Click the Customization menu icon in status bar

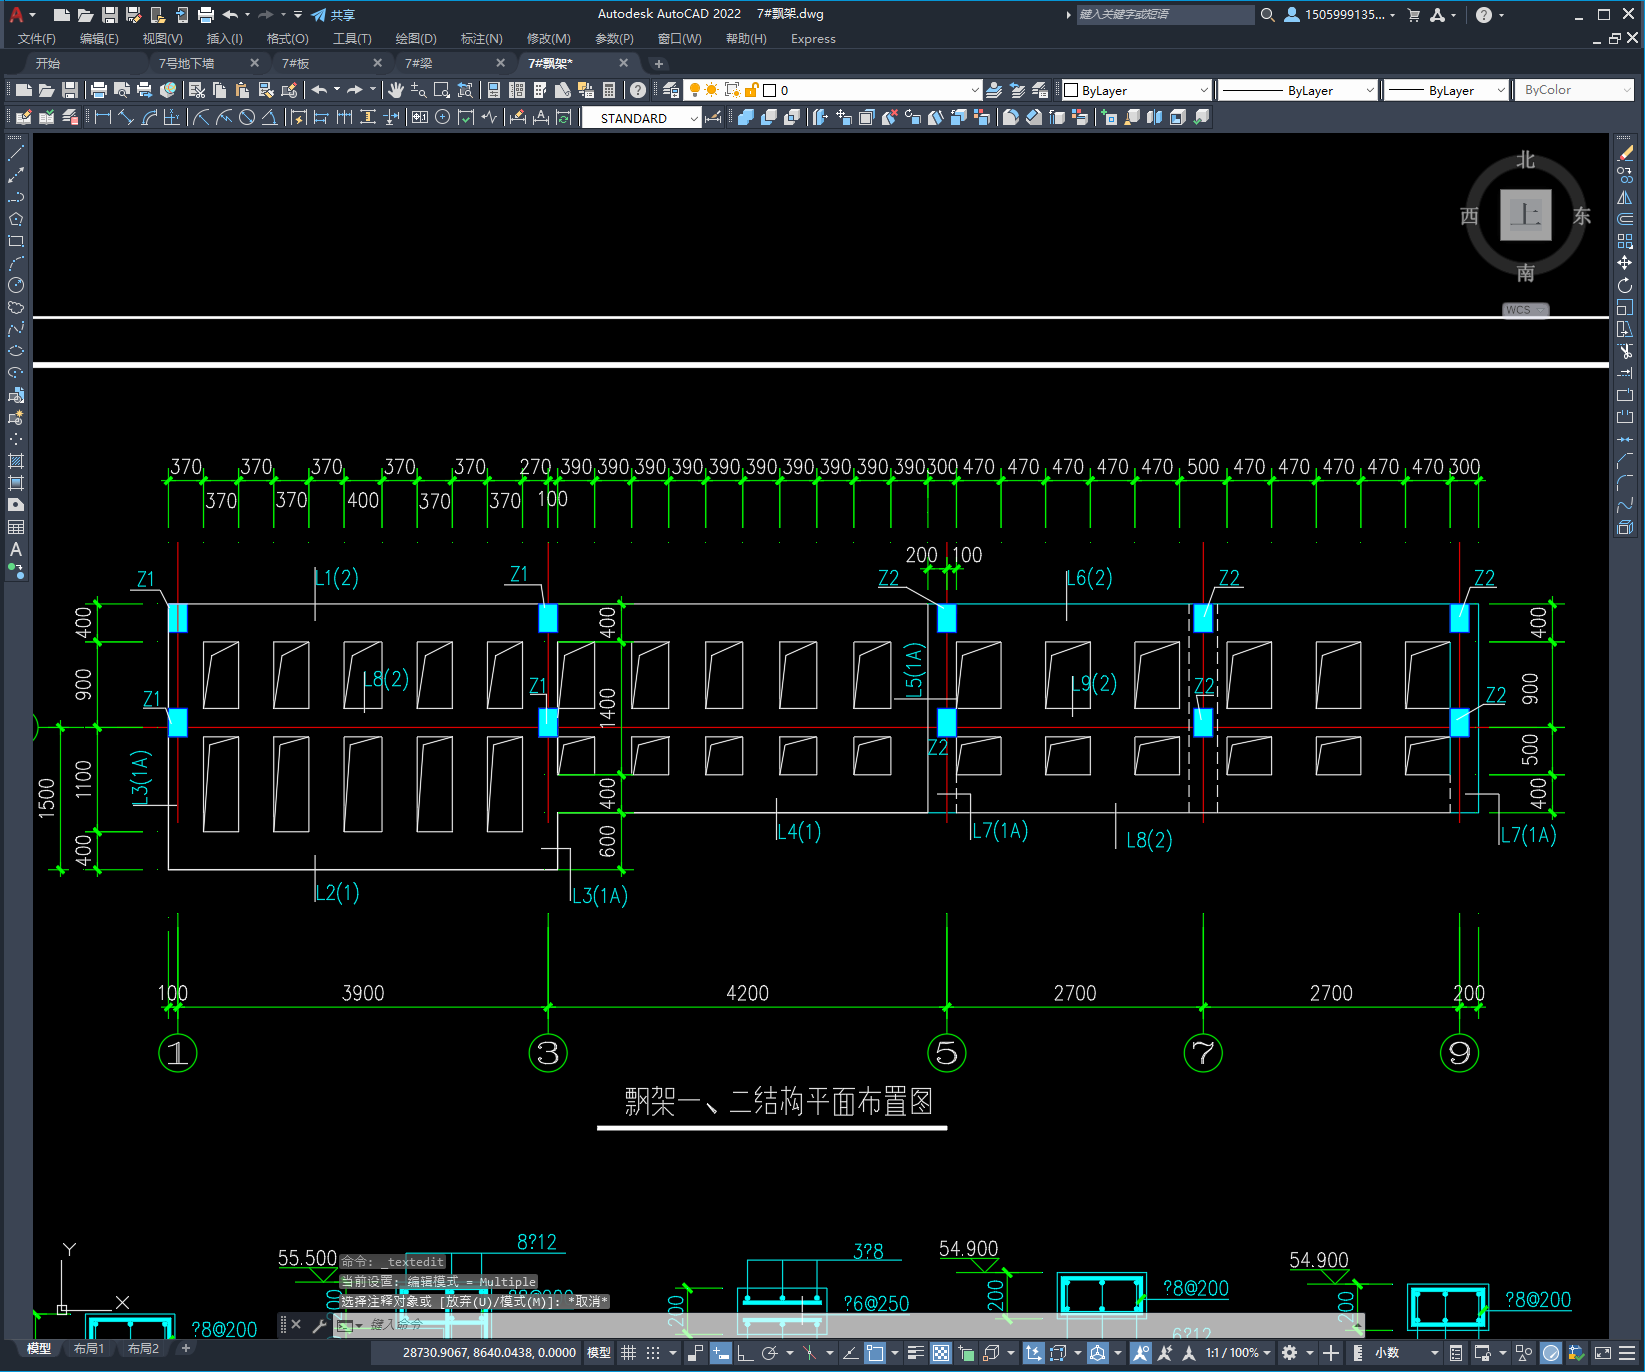coord(1626,1353)
